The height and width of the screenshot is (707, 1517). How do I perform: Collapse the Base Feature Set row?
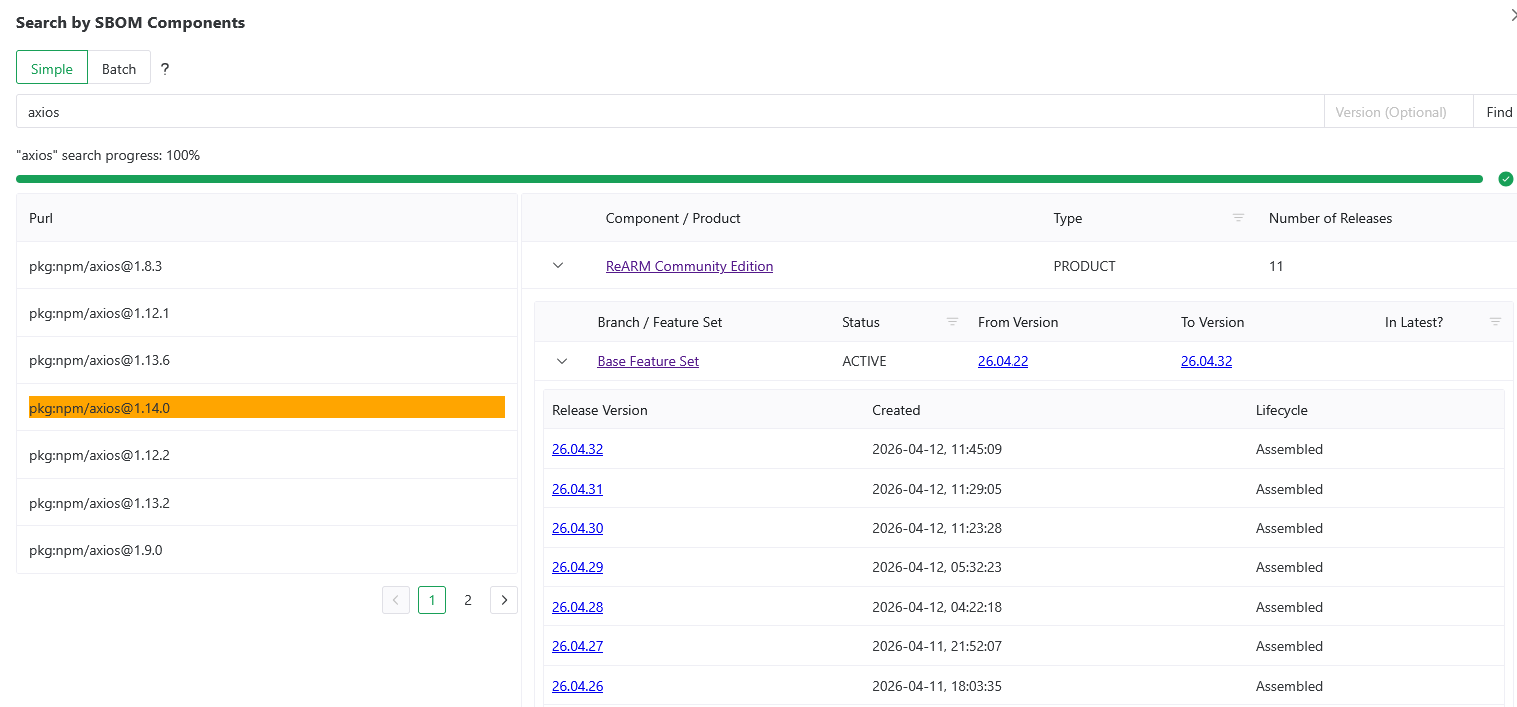point(562,361)
